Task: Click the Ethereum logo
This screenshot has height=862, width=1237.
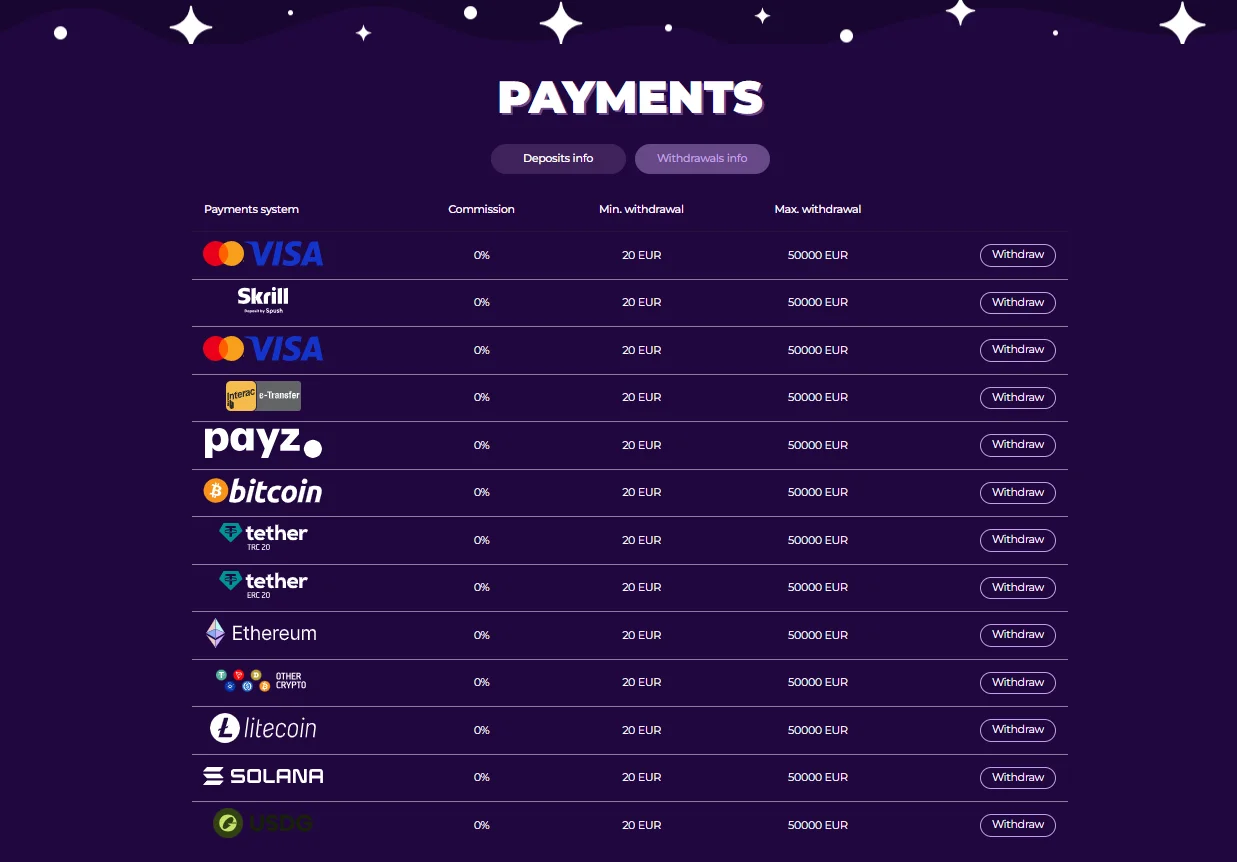Action: click(x=262, y=633)
